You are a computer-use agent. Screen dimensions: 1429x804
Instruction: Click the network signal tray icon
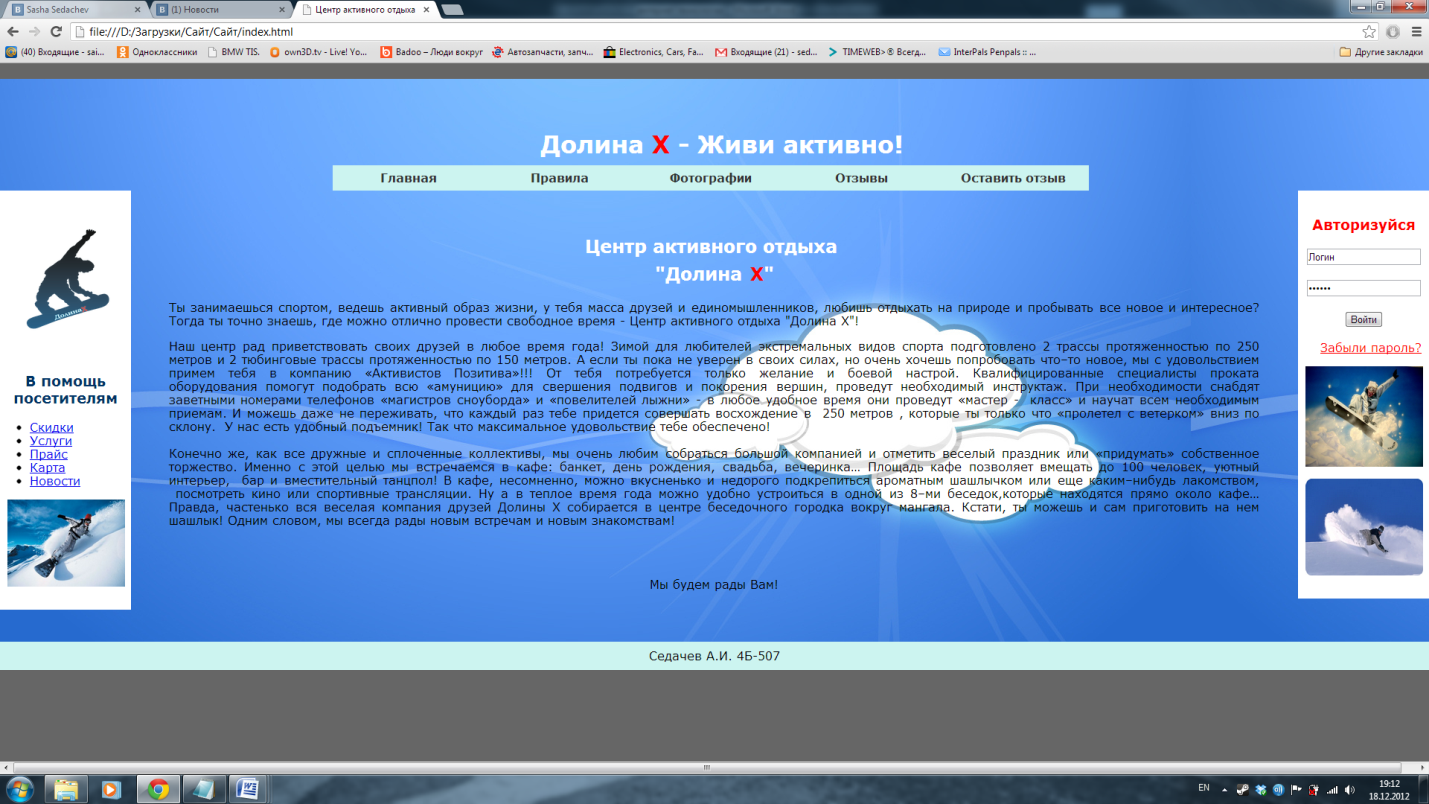tap(1331, 789)
